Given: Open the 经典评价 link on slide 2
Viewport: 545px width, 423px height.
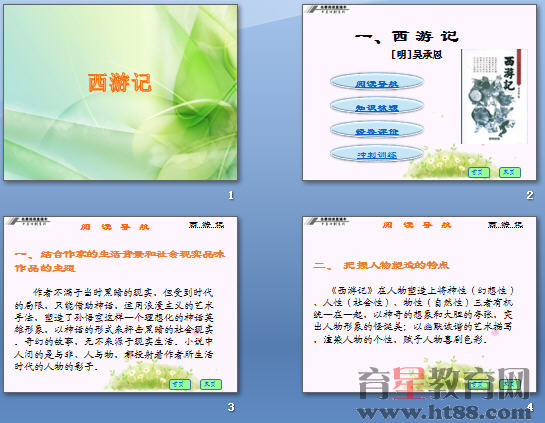Looking at the screenshot, I should coord(377,132).
